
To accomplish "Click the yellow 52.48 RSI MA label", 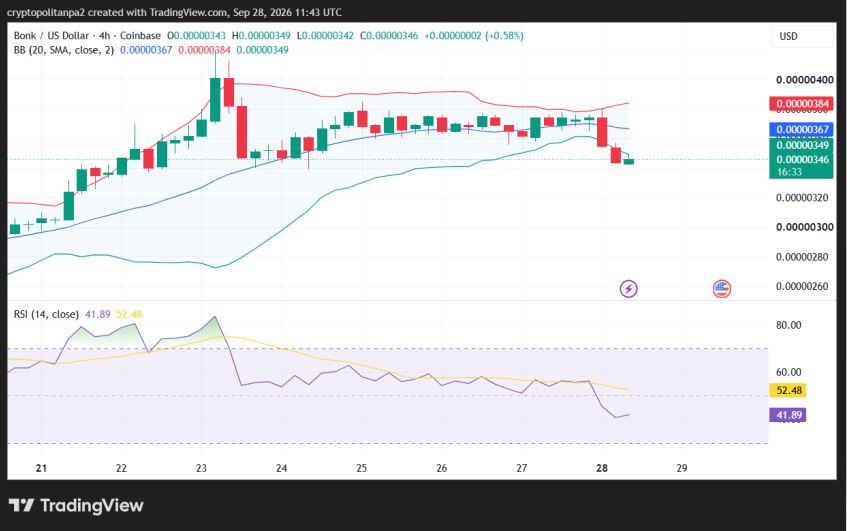I will tap(788, 390).
